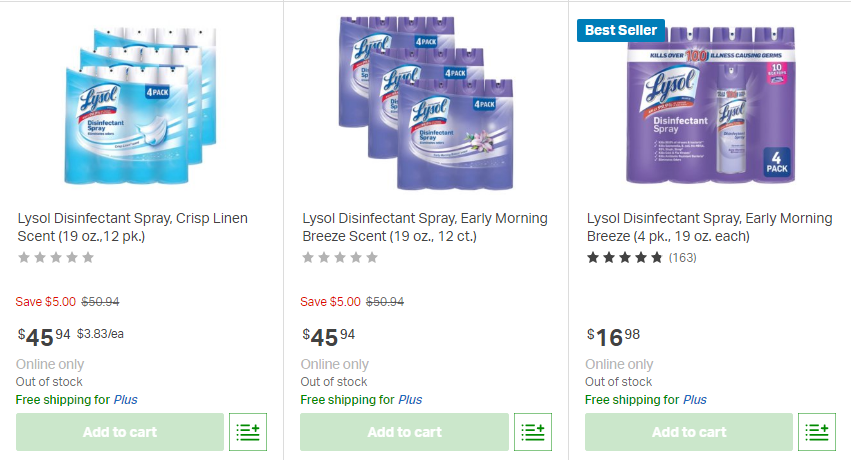This screenshot has width=851, height=460.
Task: Add 4 pk. Early Morning Breeze to list
Action: point(817,432)
